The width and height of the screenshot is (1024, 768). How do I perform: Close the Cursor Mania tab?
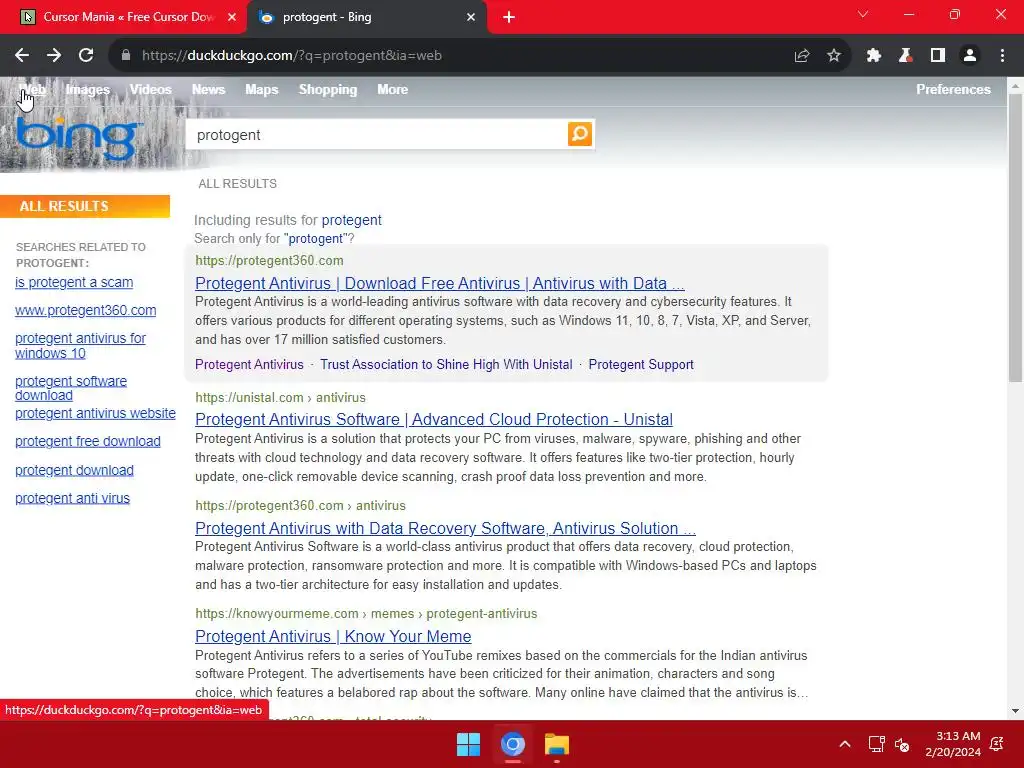click(x=232, y=17)
